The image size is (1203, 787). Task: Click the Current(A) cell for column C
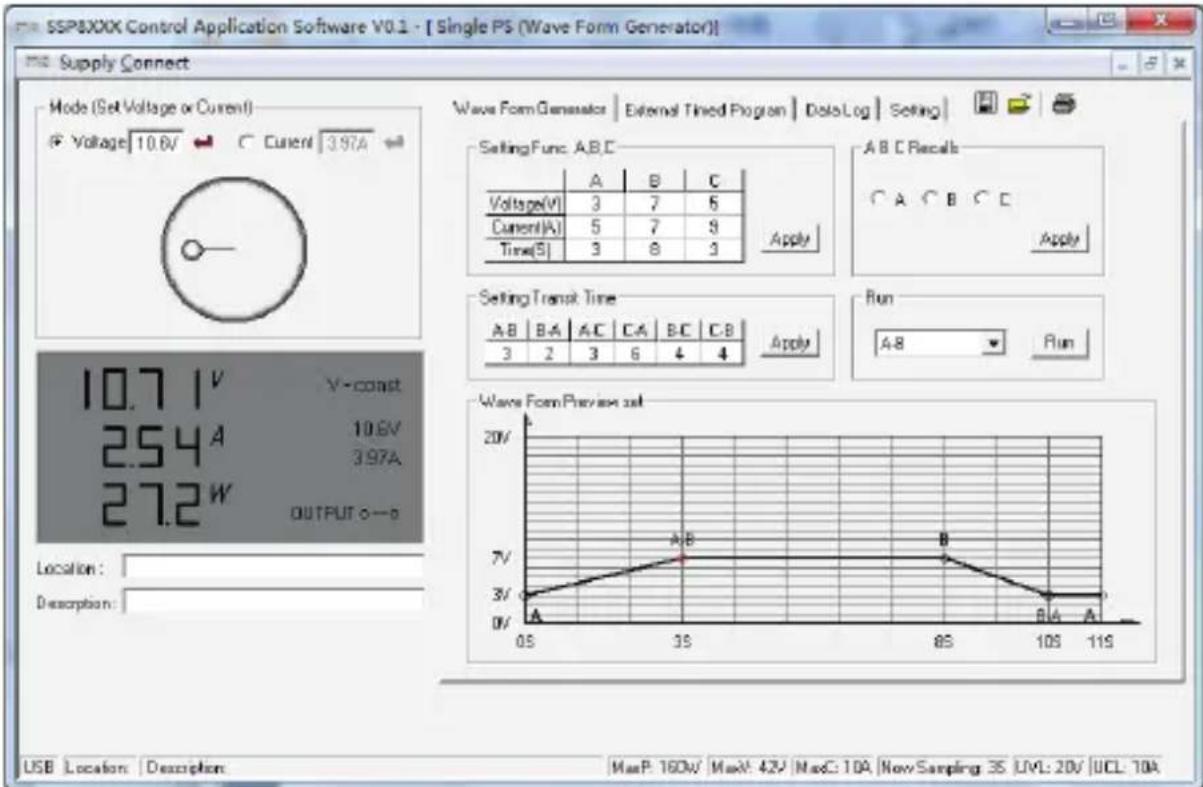pyautogui.click(x=714, y=227)
